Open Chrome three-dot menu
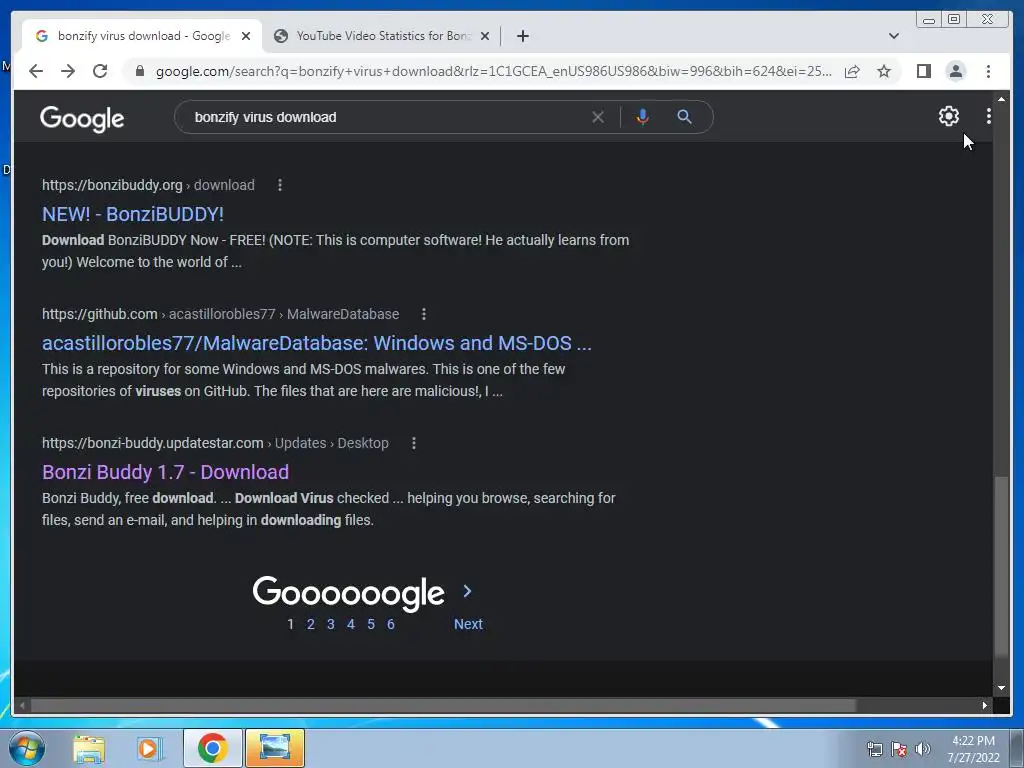Viewport: 1024px width, 768px height. pyautogui.click(x=988, y=71)
